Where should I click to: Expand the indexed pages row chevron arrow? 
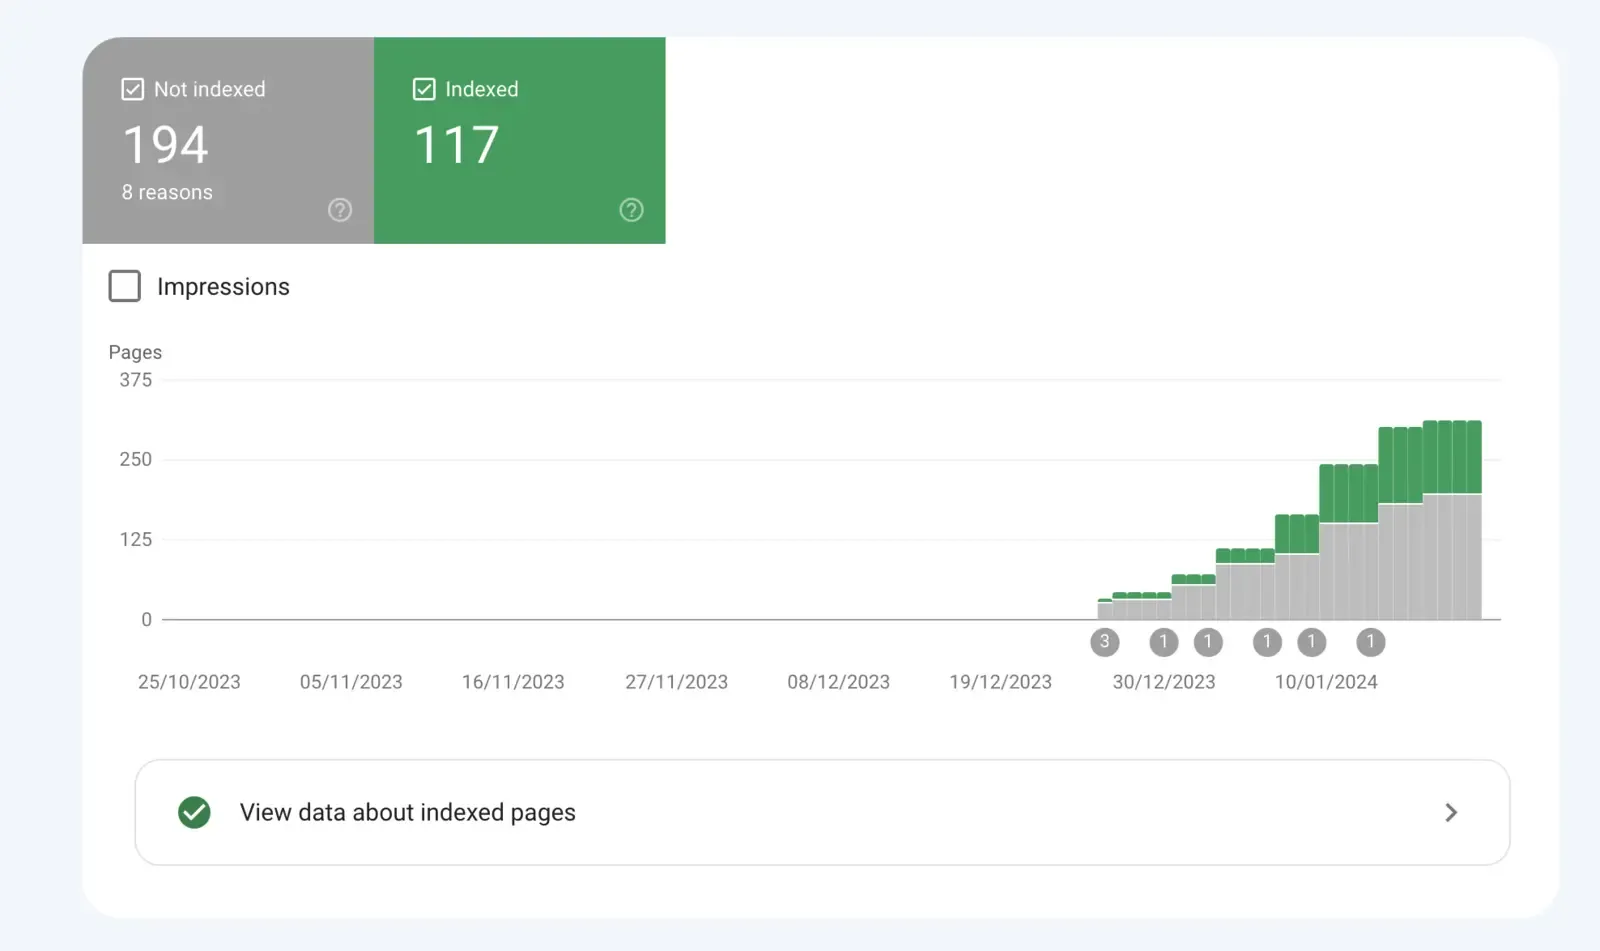click(x=1451, y=812)
